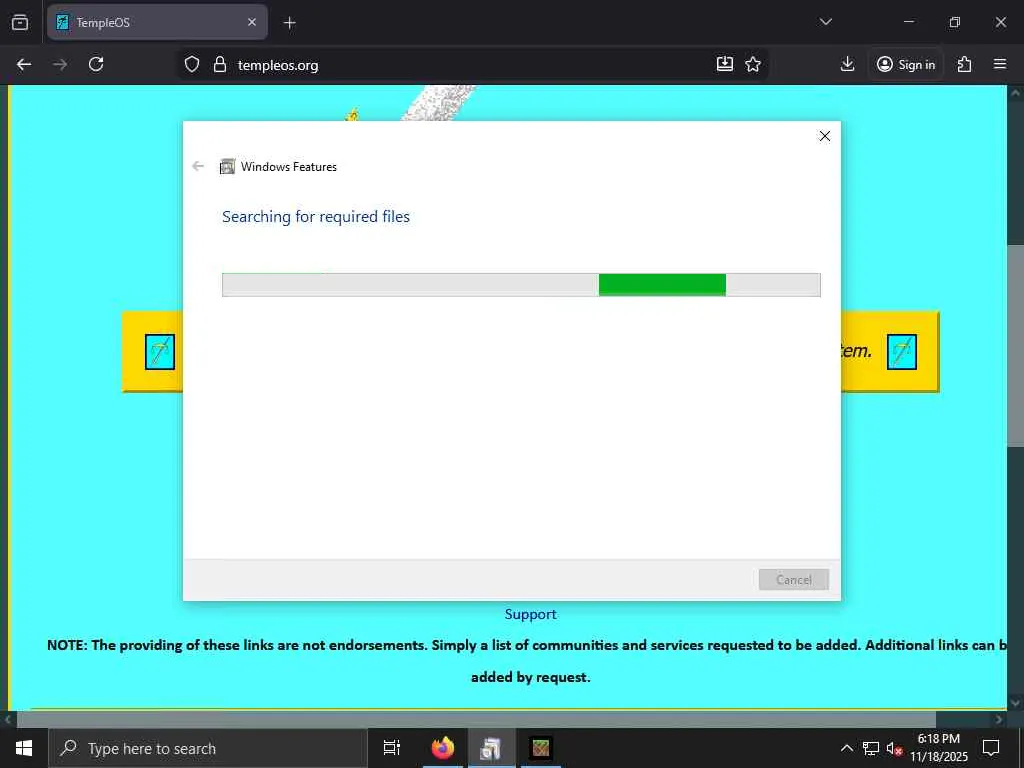Click the page vertical scrollbar thumb
1024x768 pixels.
(x=1015, y=346)
